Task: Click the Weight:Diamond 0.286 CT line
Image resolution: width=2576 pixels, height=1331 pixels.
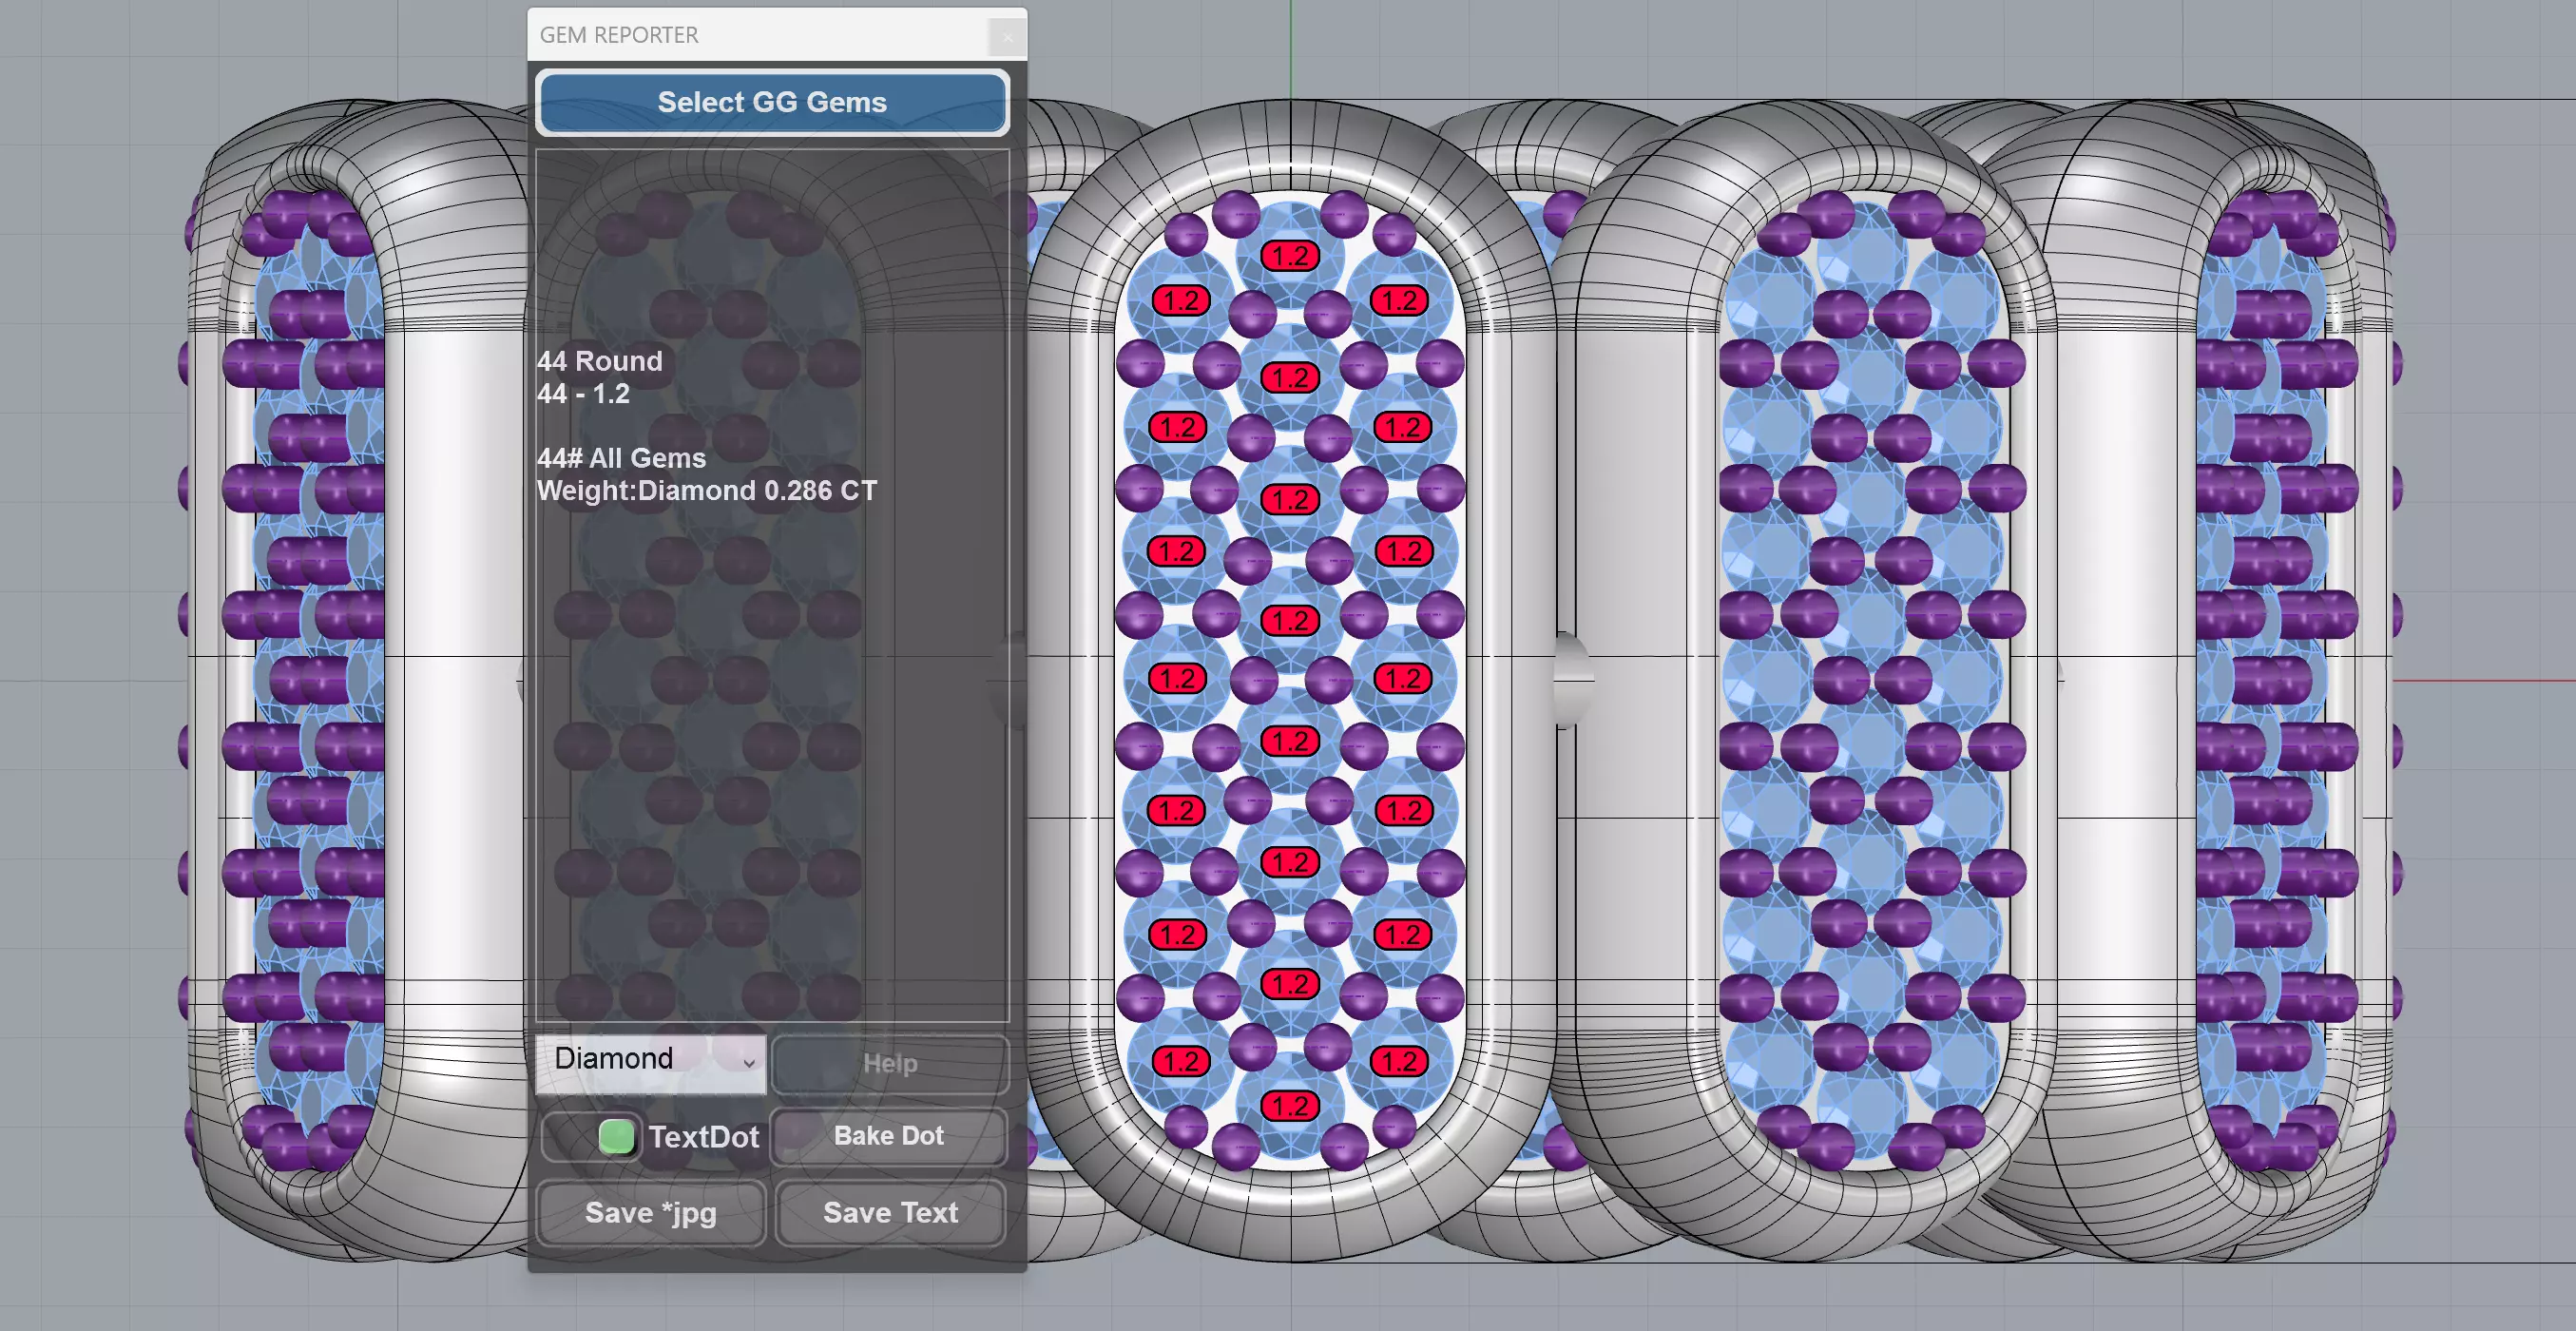Action: [x=706, y=491]
